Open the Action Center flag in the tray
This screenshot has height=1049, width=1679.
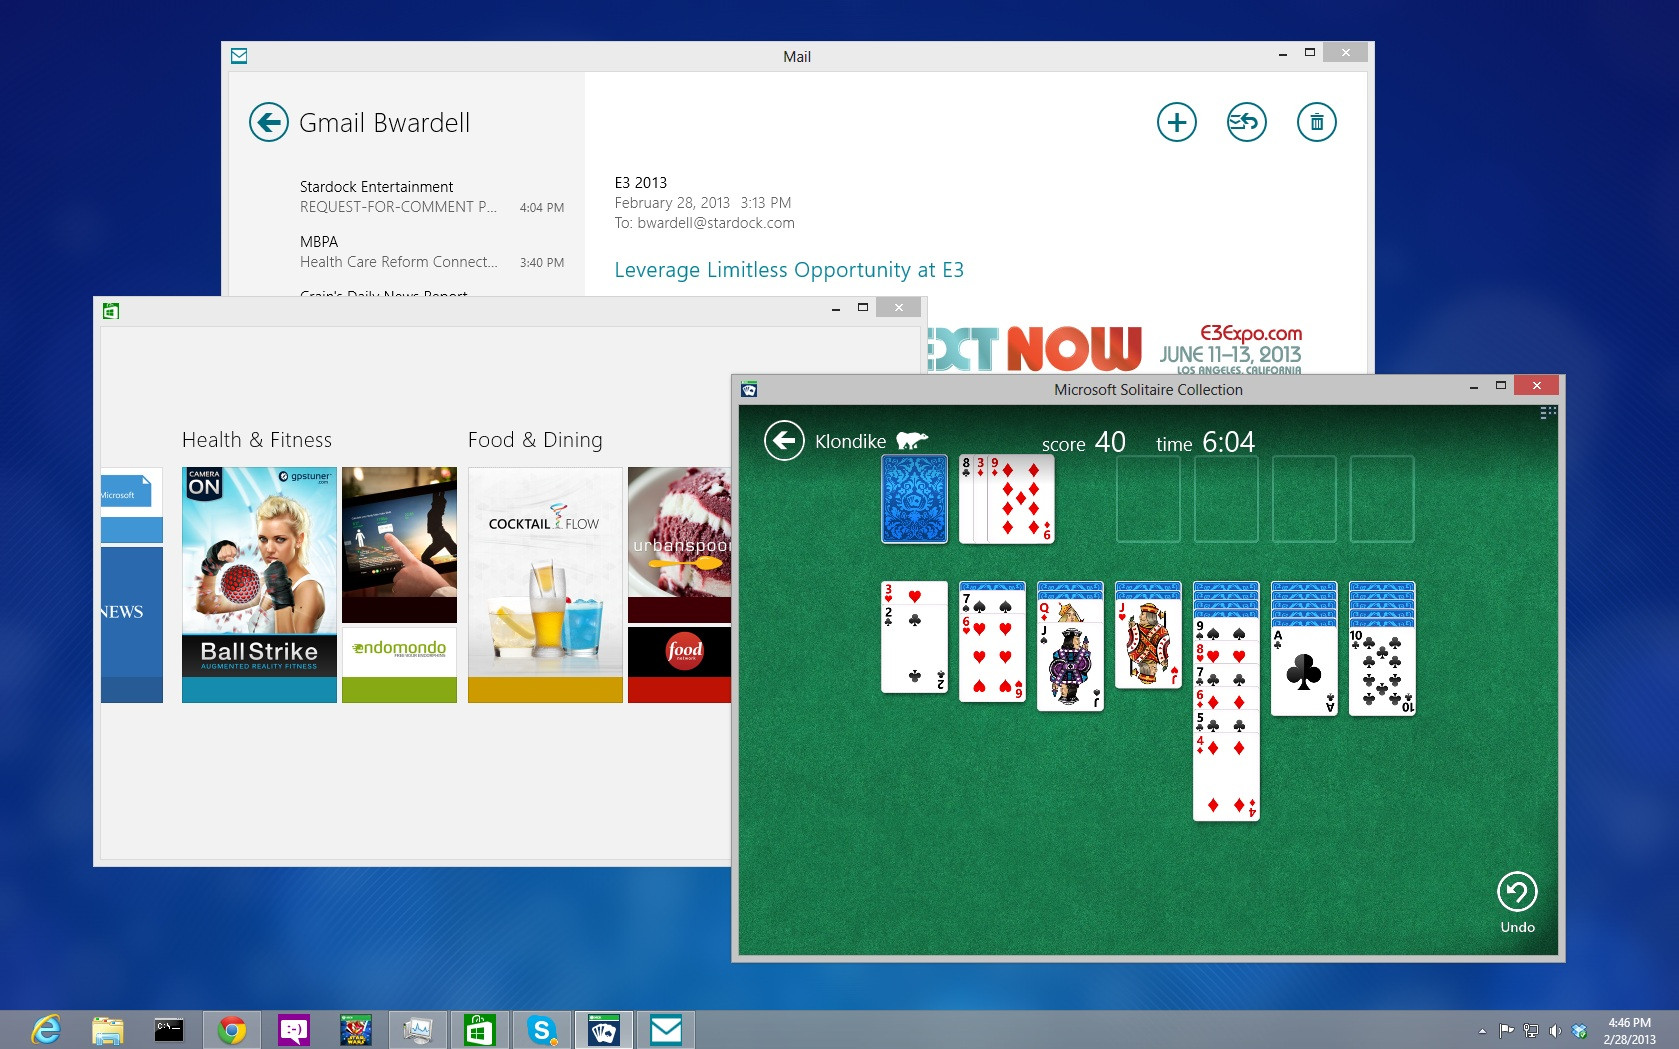tap(1506, 1031)
